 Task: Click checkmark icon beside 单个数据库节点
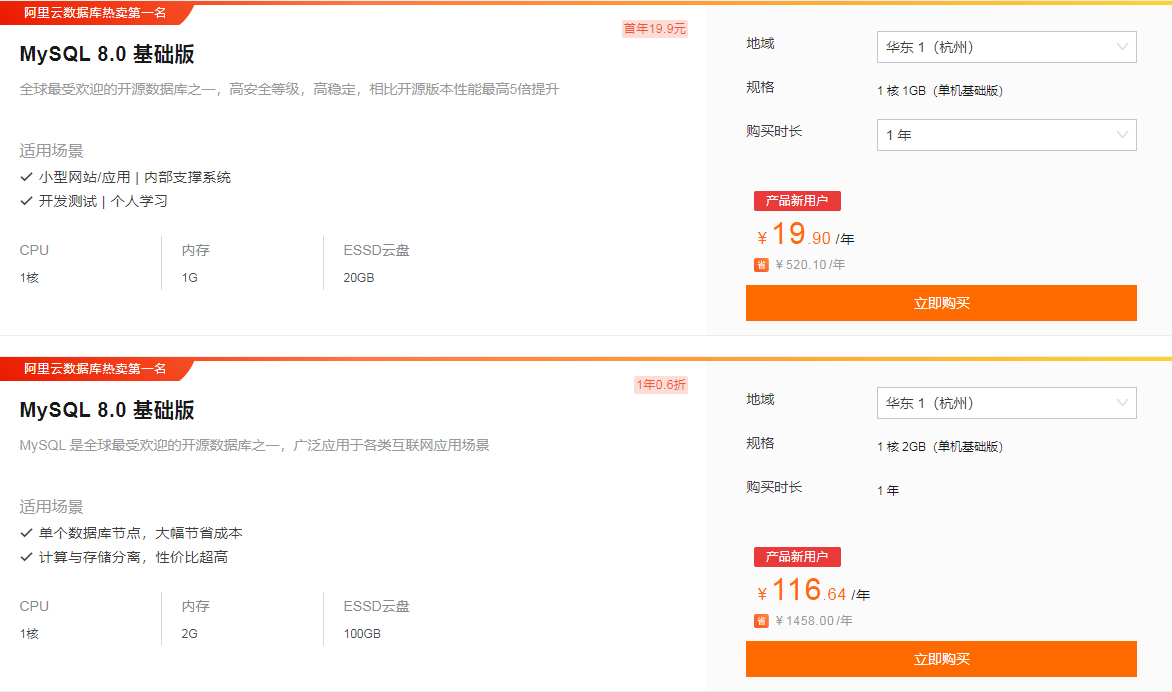coord(26,533)
